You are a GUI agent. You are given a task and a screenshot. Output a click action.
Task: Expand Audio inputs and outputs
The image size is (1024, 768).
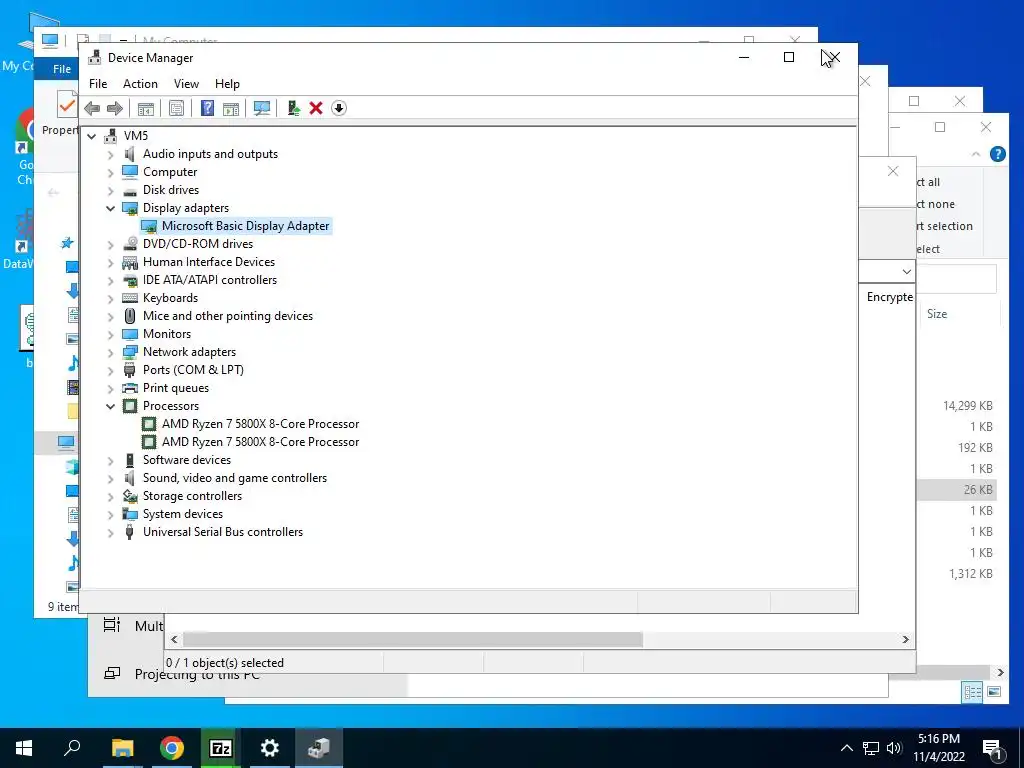coord(110,154)
